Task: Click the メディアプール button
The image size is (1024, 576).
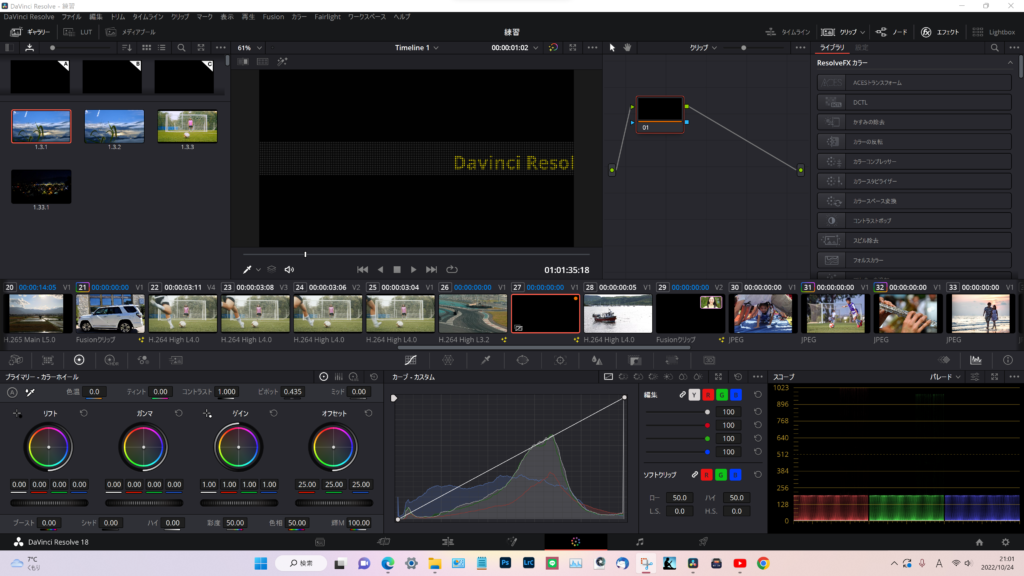Action: 131,32
